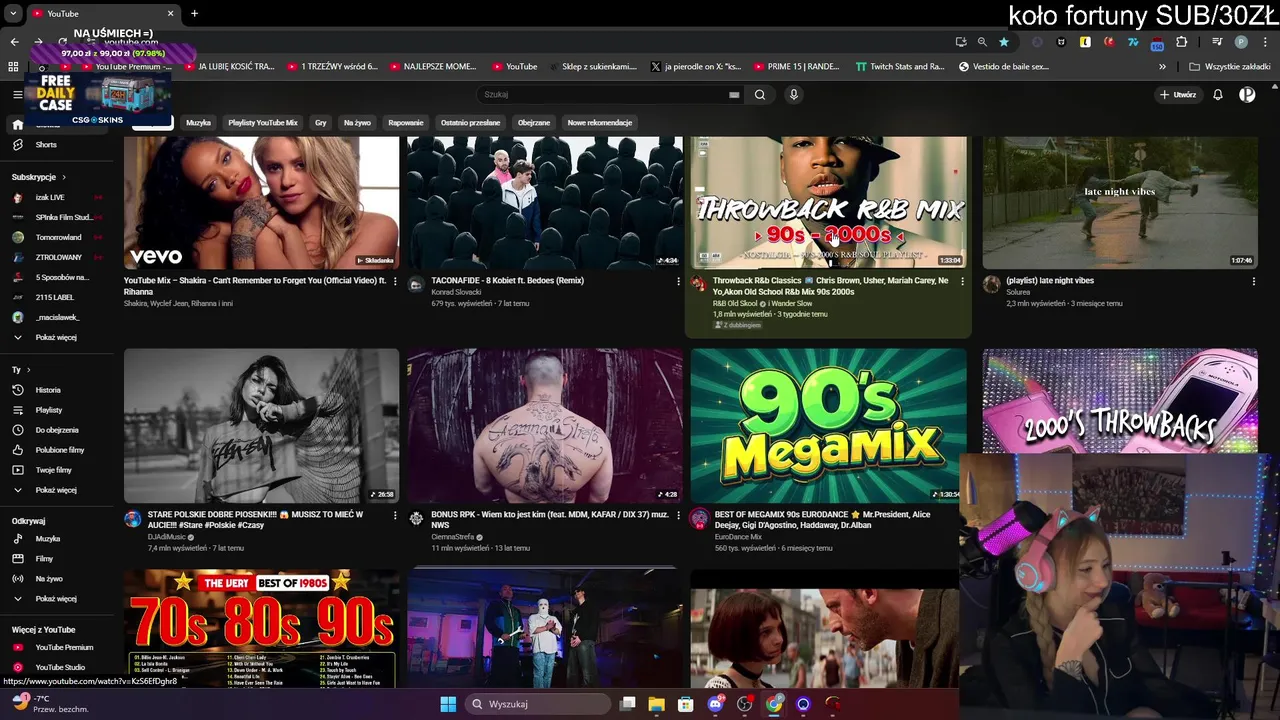This screenshot has width=1280, height=720.
Task: Play the Shakira Rihanna mix thumbnail
Action: tap(261, 203)
